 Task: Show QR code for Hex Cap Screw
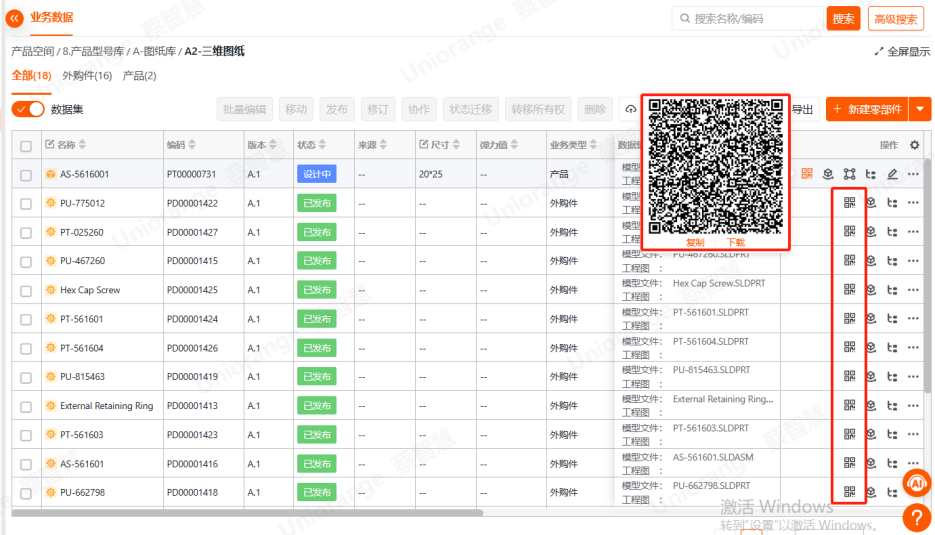[849, 289]
